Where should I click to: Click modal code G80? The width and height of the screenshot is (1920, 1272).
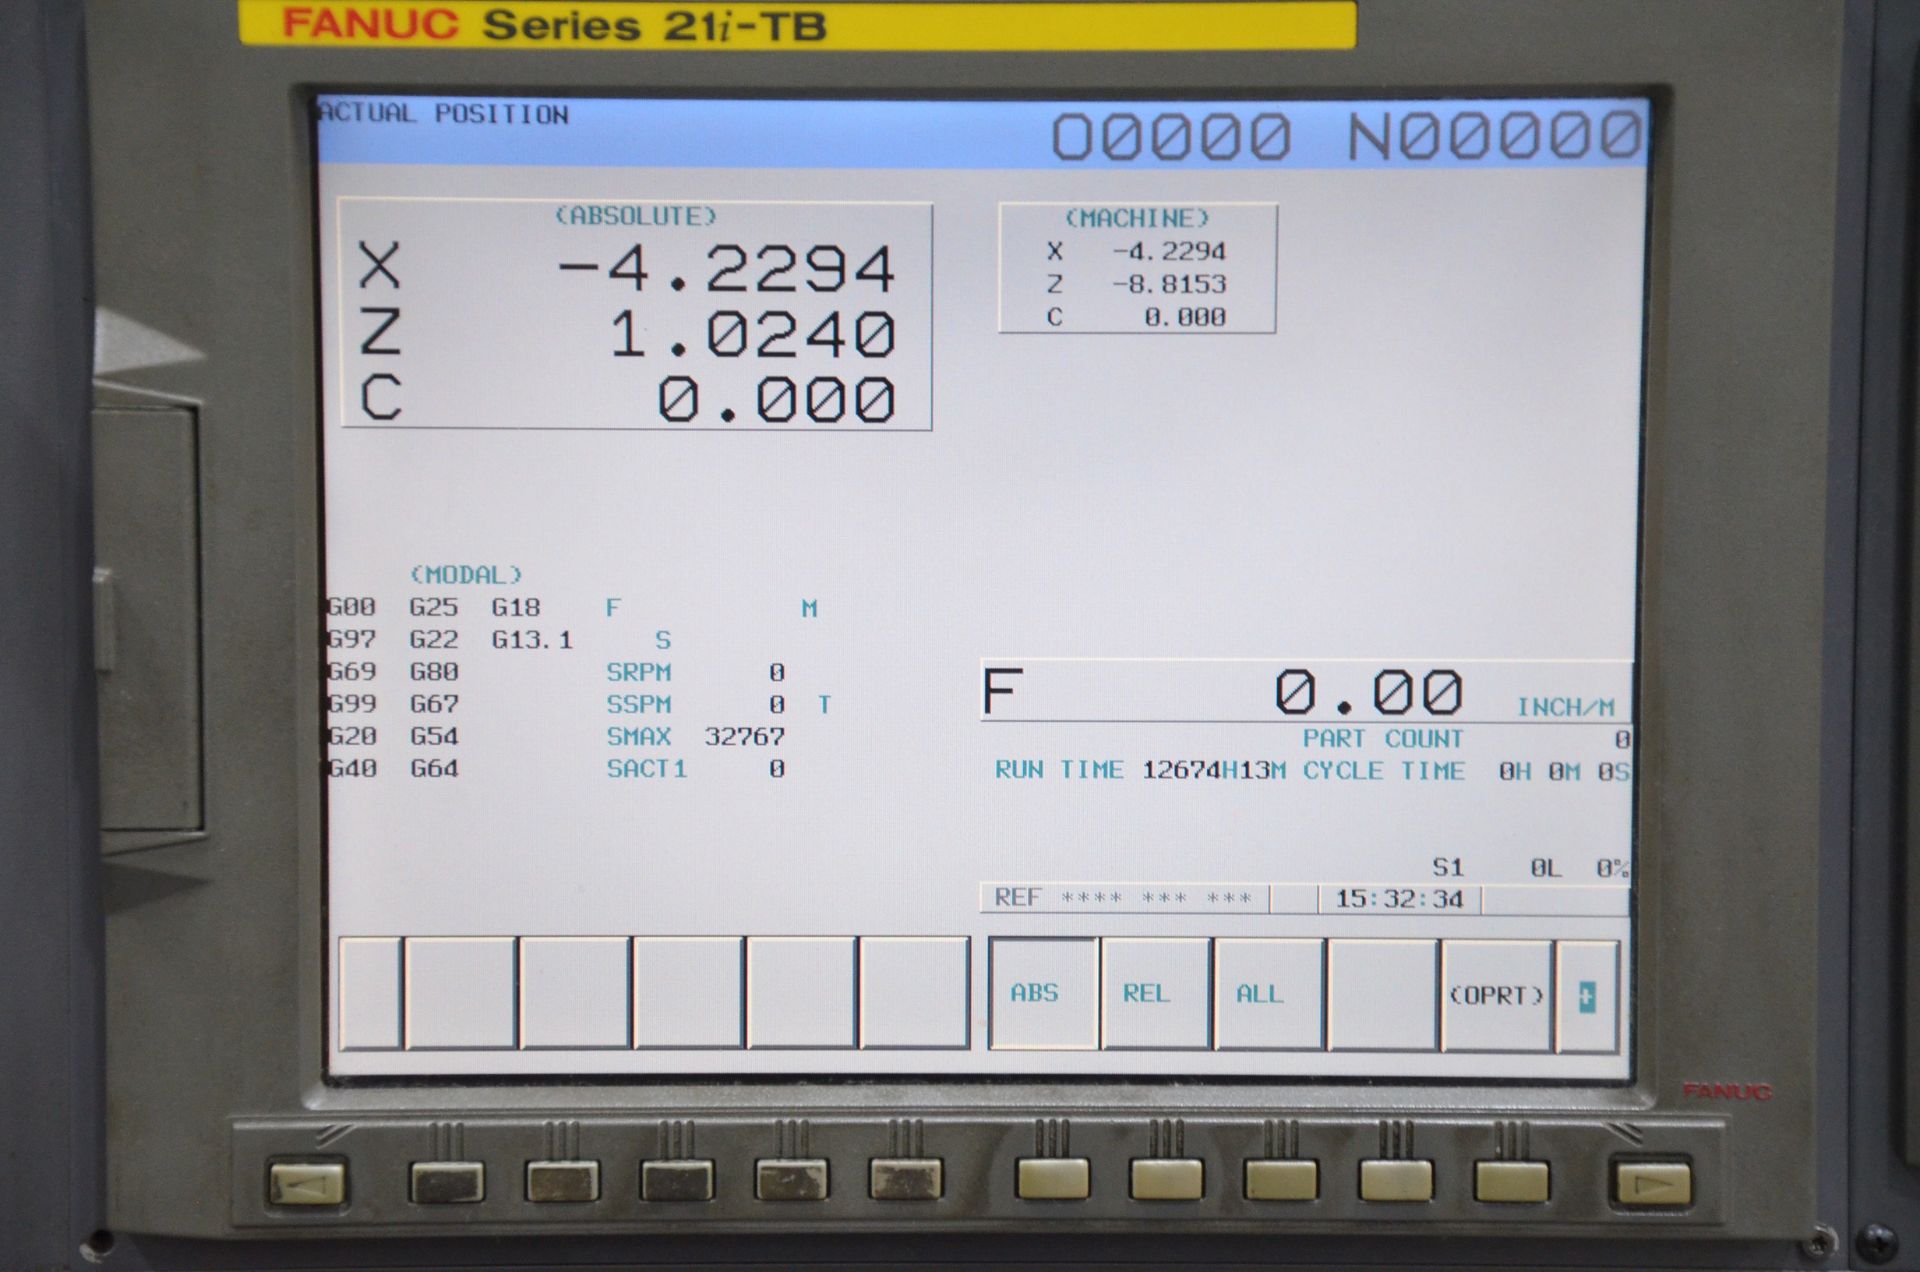[434, 672]
